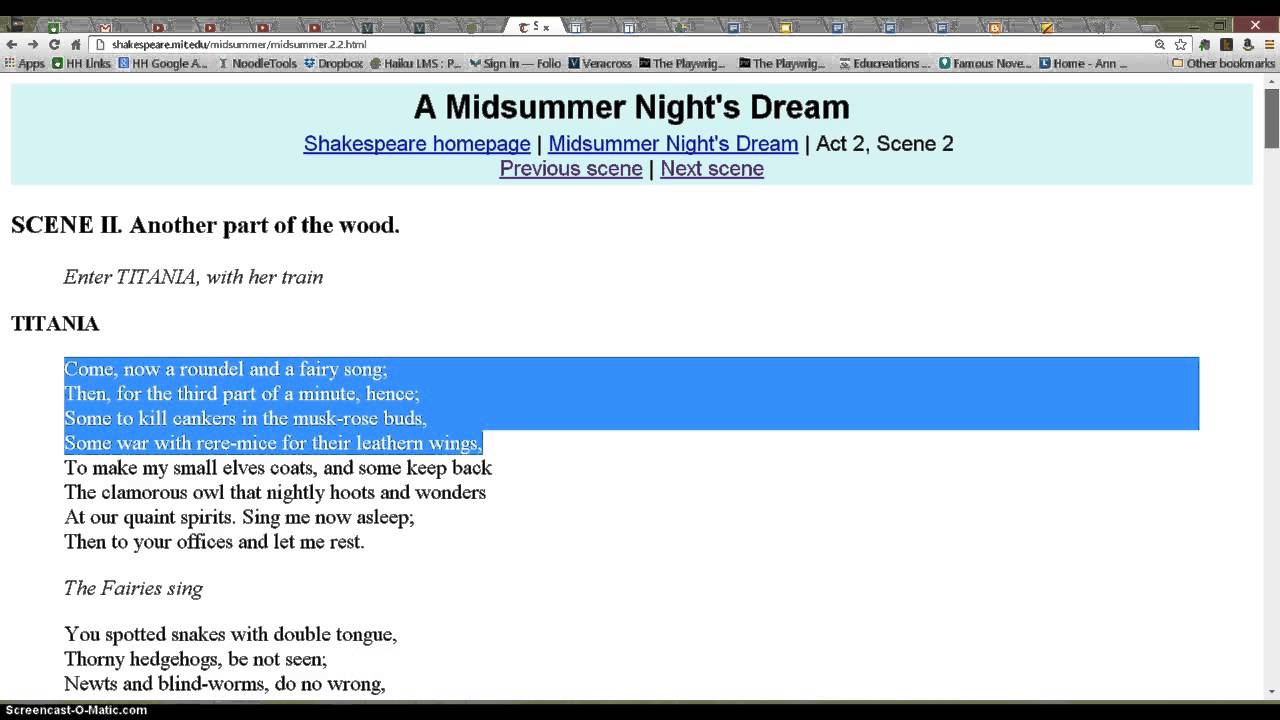The image size is (1280, 720).
Task: Go to the Previous scene link
Action: [x=571, y=169]
